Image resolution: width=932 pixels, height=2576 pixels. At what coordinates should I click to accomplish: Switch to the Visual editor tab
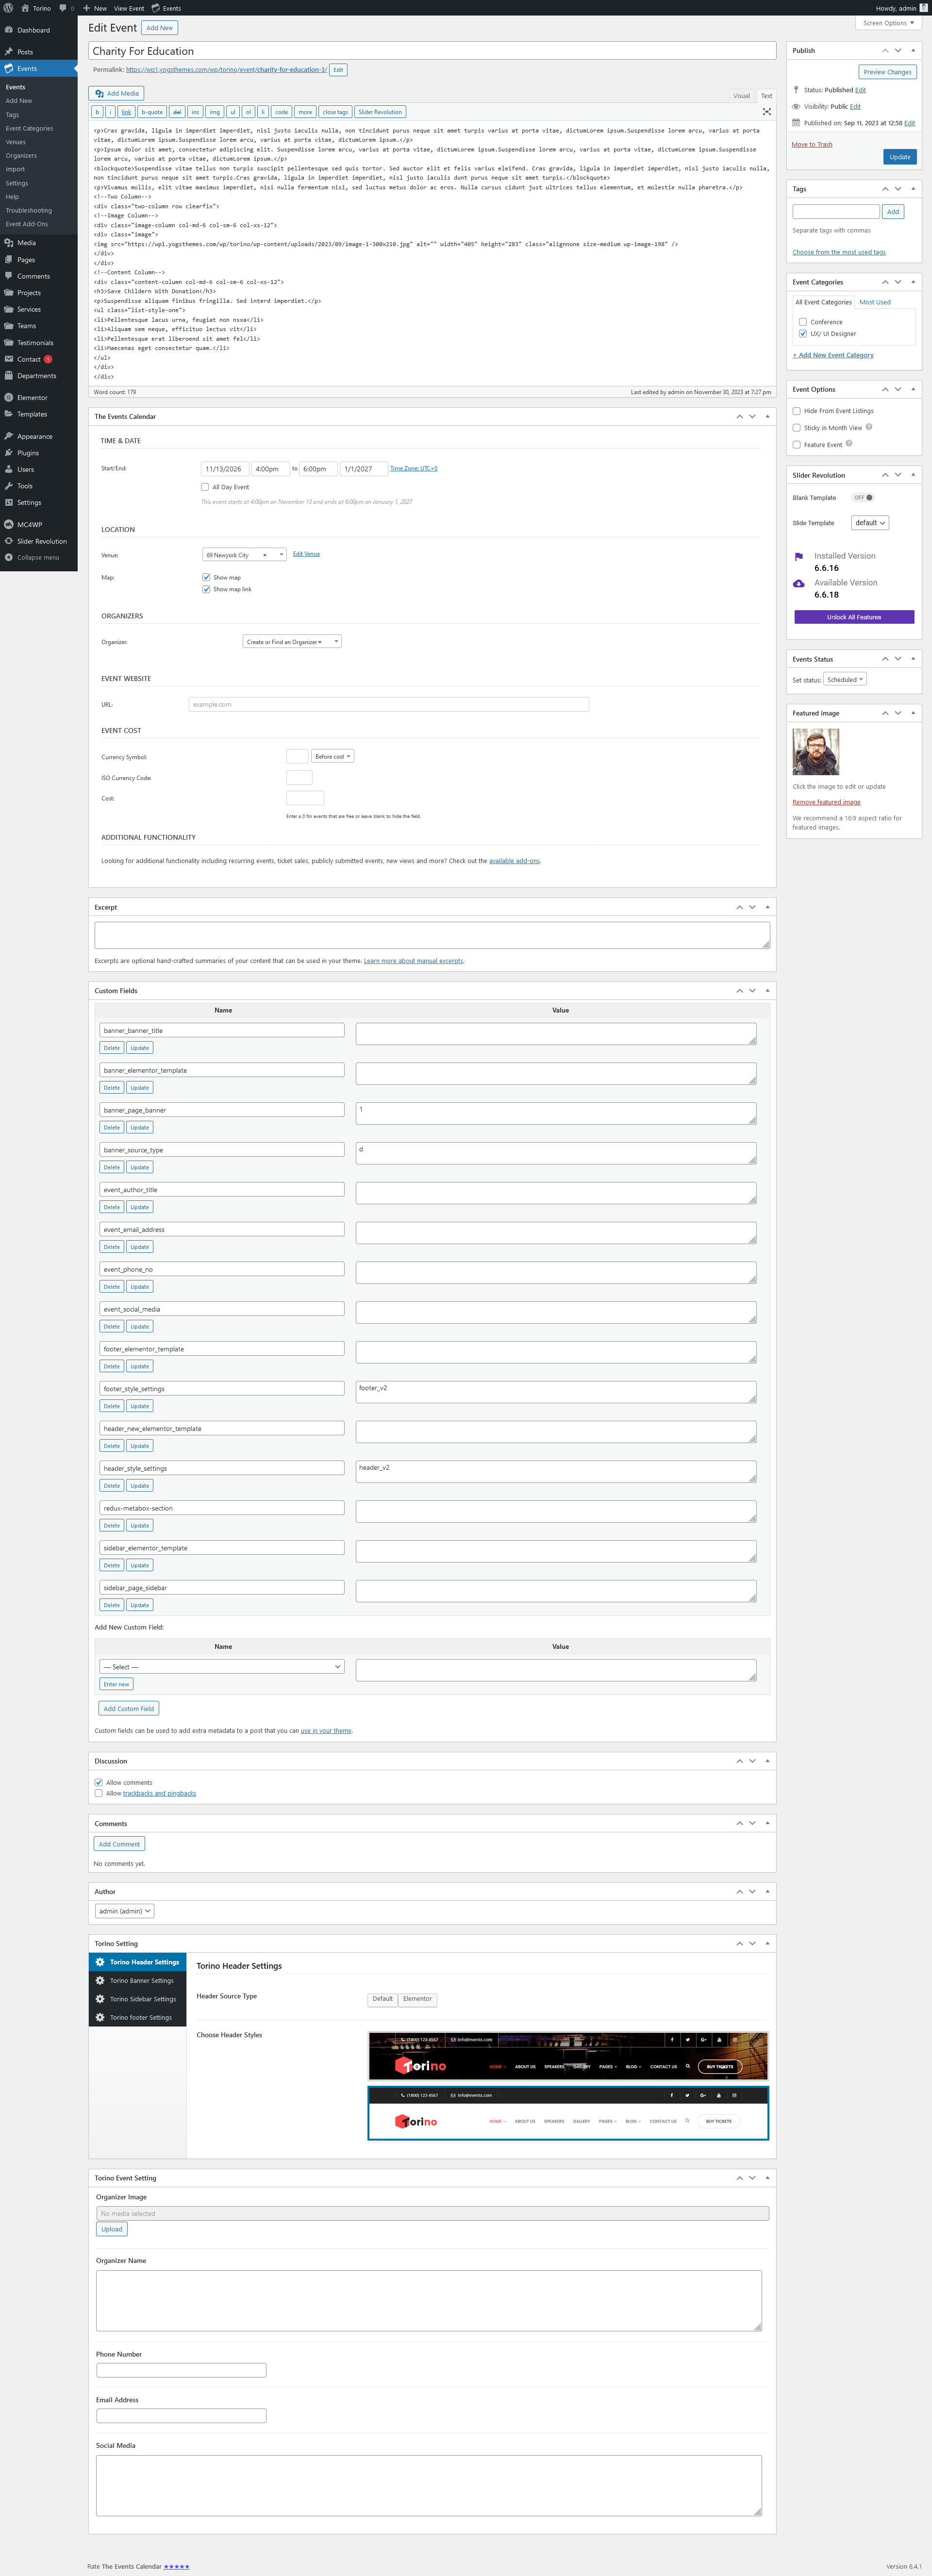[x=741, y=96]
